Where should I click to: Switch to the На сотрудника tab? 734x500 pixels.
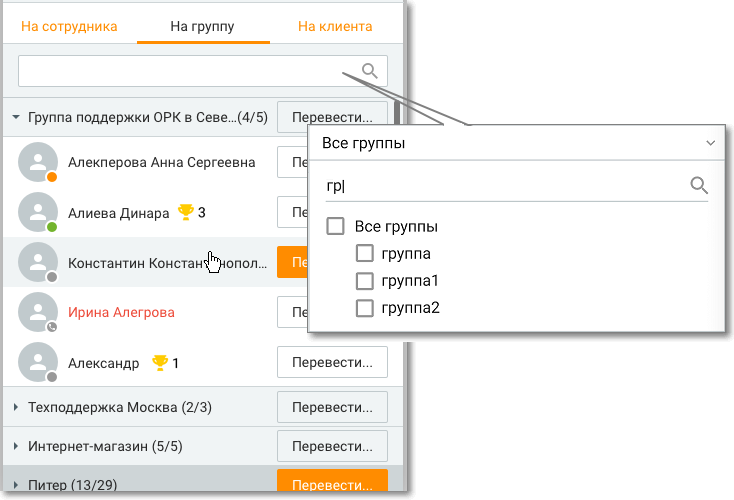69,26
